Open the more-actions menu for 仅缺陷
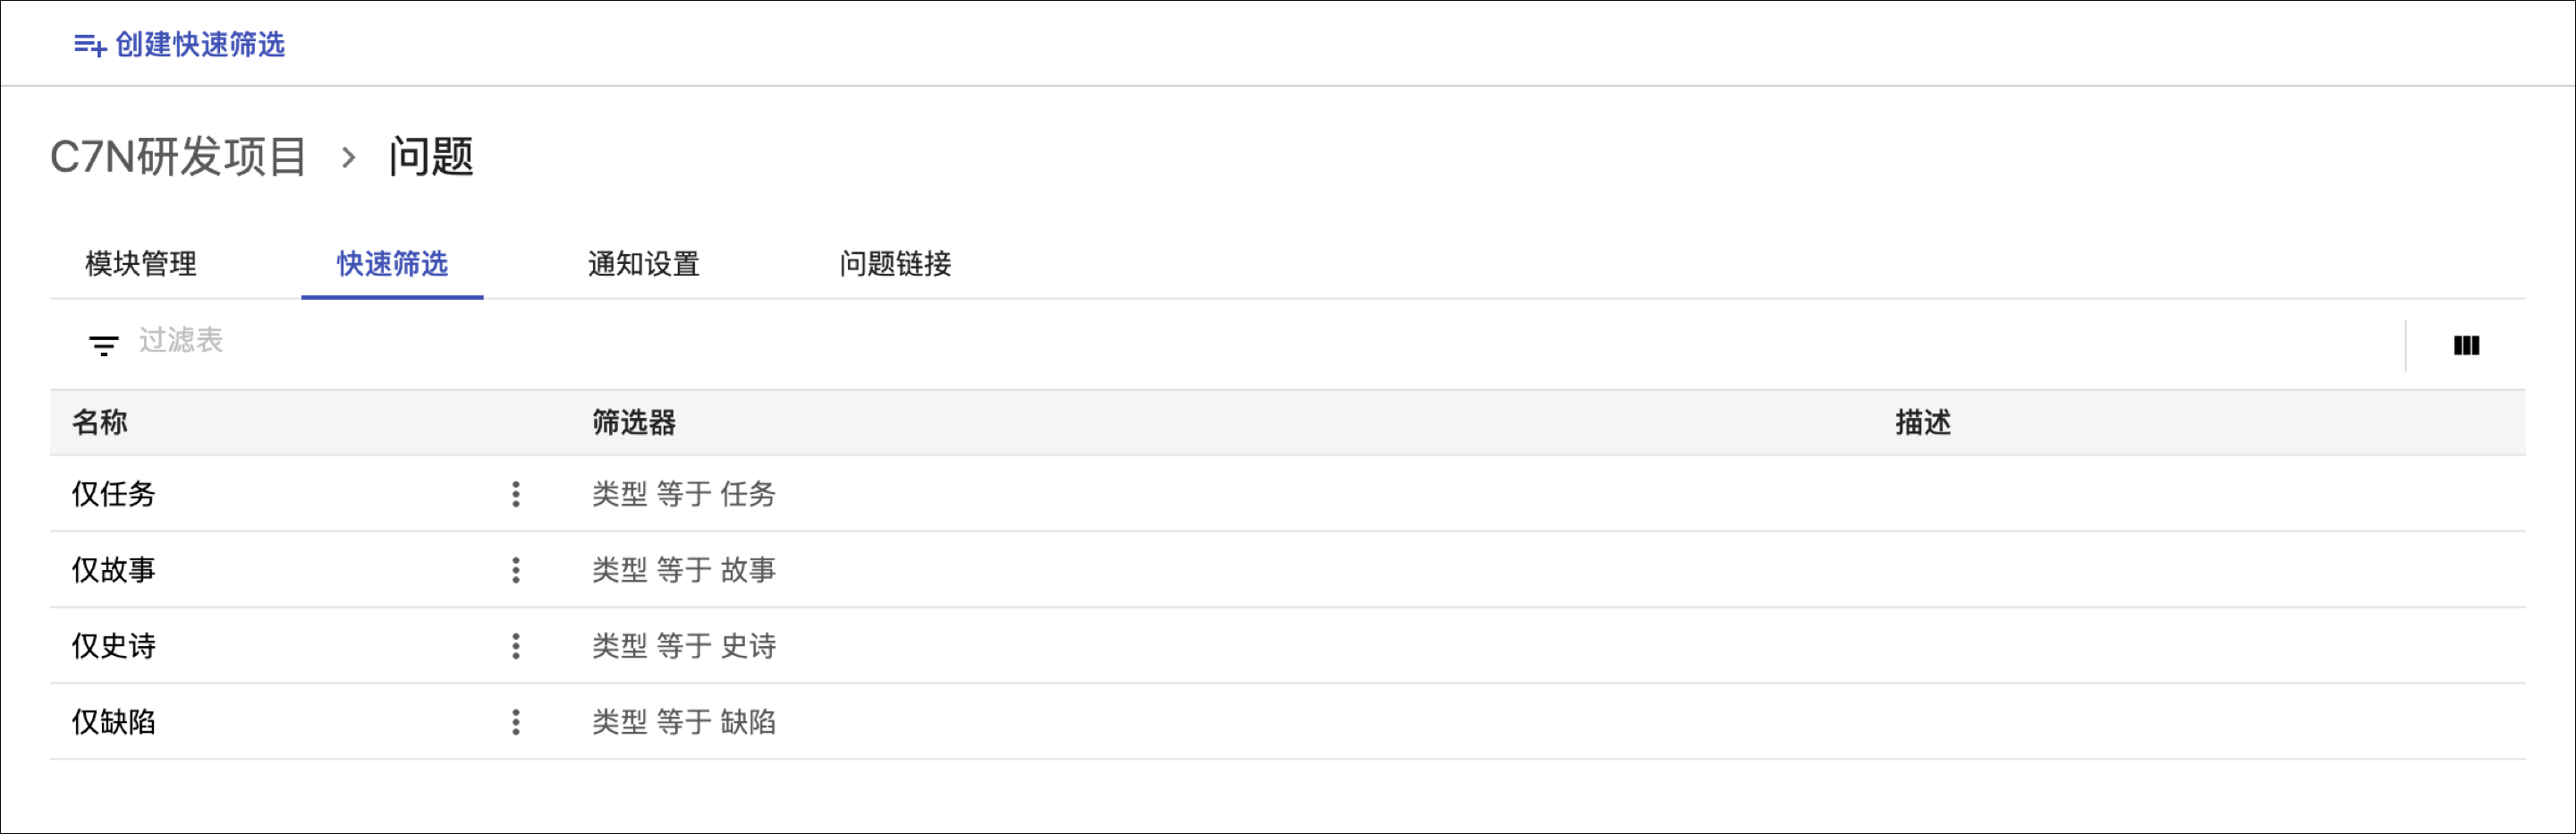The width and height of the screenshot is (2576, 834). tap(516, 722)
